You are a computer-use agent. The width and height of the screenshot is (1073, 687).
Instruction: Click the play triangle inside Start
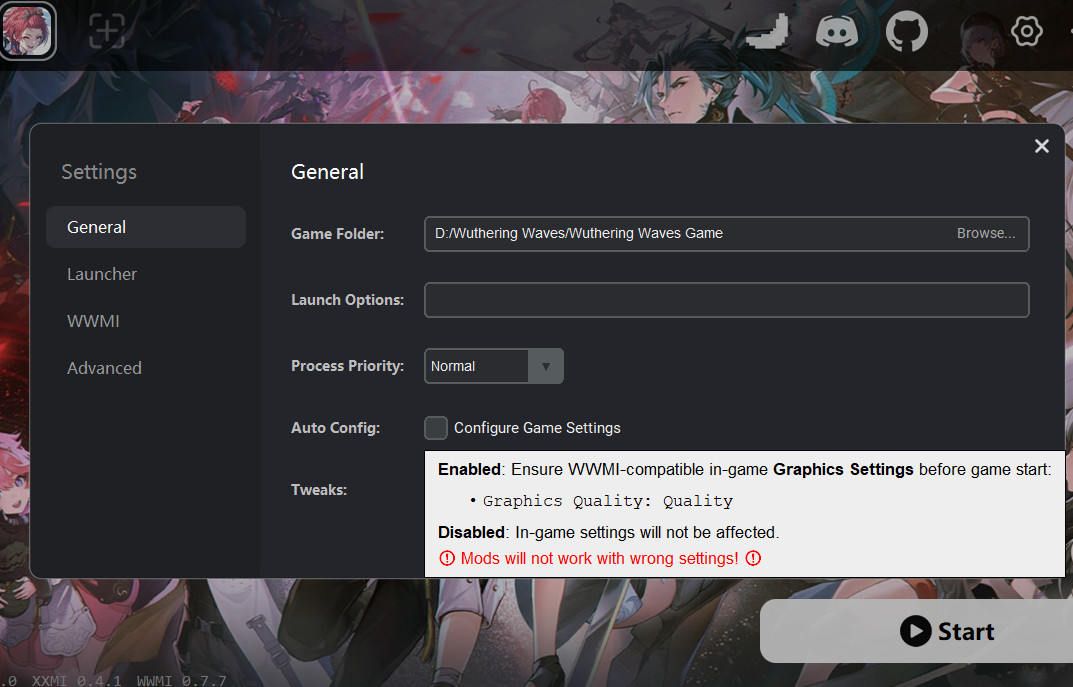click(916, 631)
